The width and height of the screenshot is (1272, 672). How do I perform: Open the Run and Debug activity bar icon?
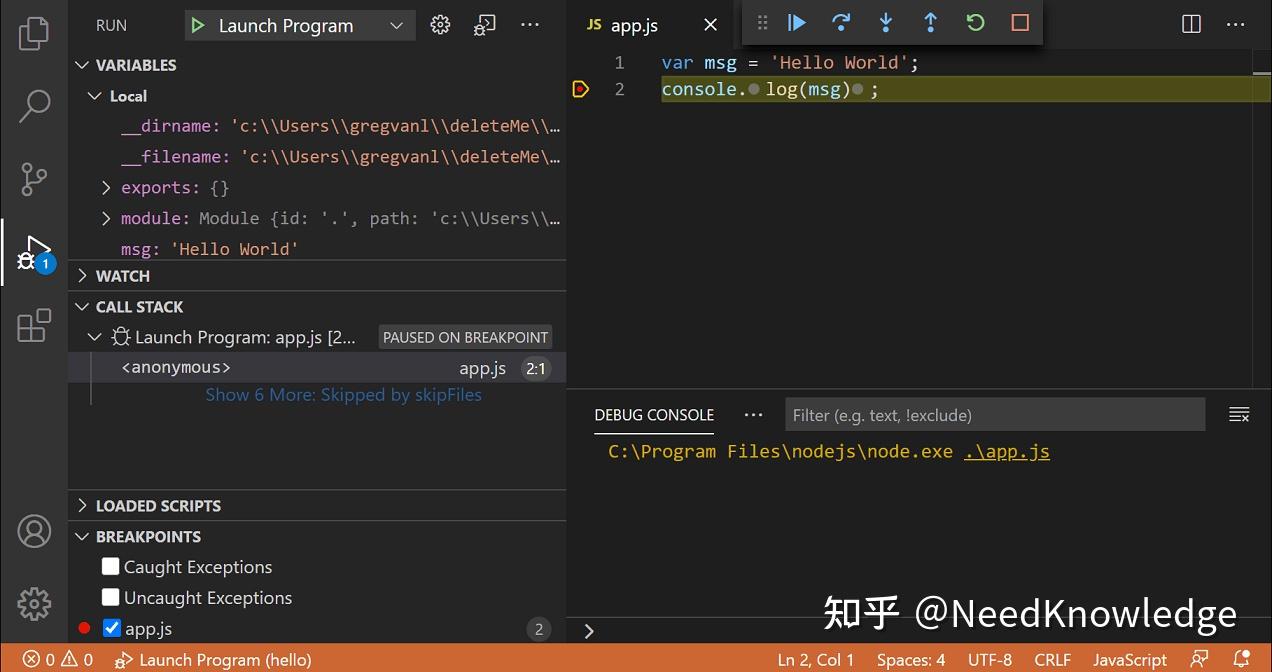coord(34,252)
